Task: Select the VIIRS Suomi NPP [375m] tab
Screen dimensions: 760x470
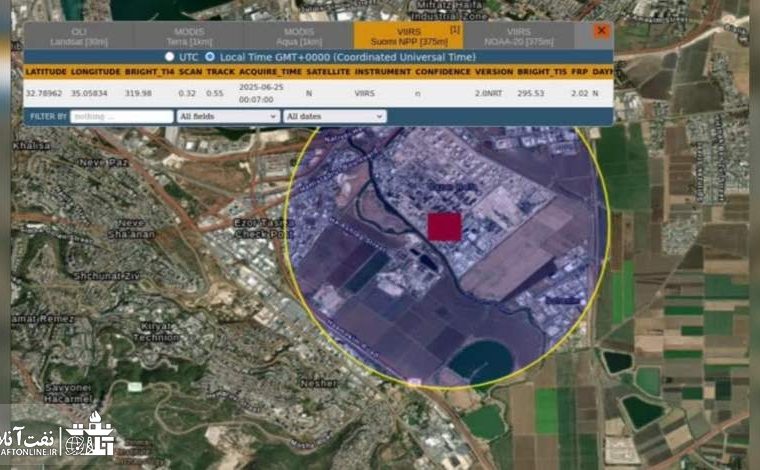Action: [x=409, y=36]
